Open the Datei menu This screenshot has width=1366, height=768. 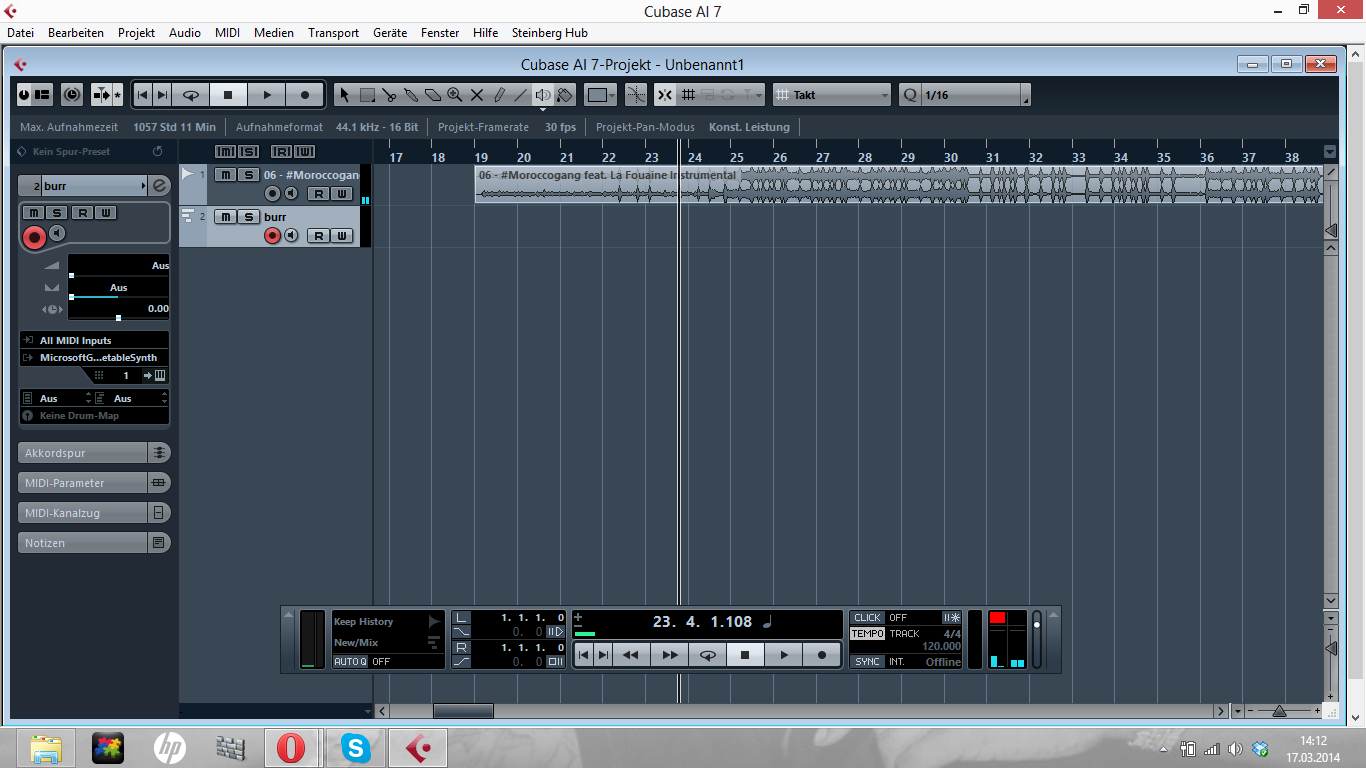click(x=20, y=33)
